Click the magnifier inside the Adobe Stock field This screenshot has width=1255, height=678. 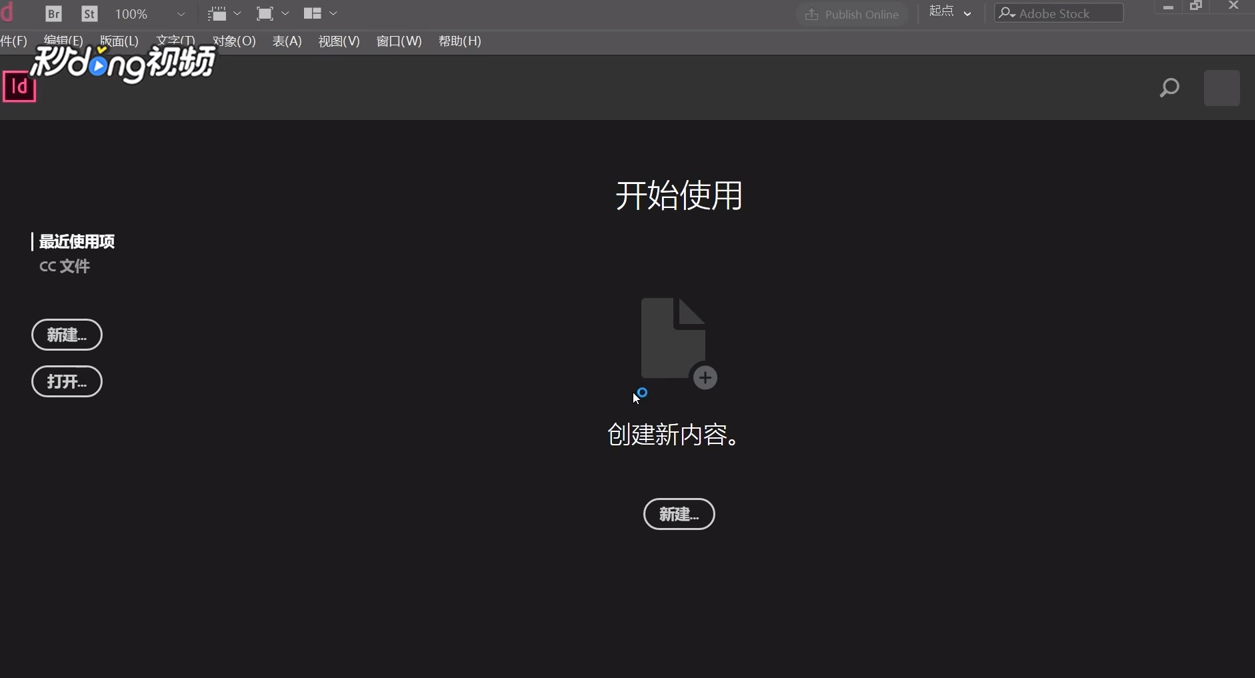(1007, 13)
